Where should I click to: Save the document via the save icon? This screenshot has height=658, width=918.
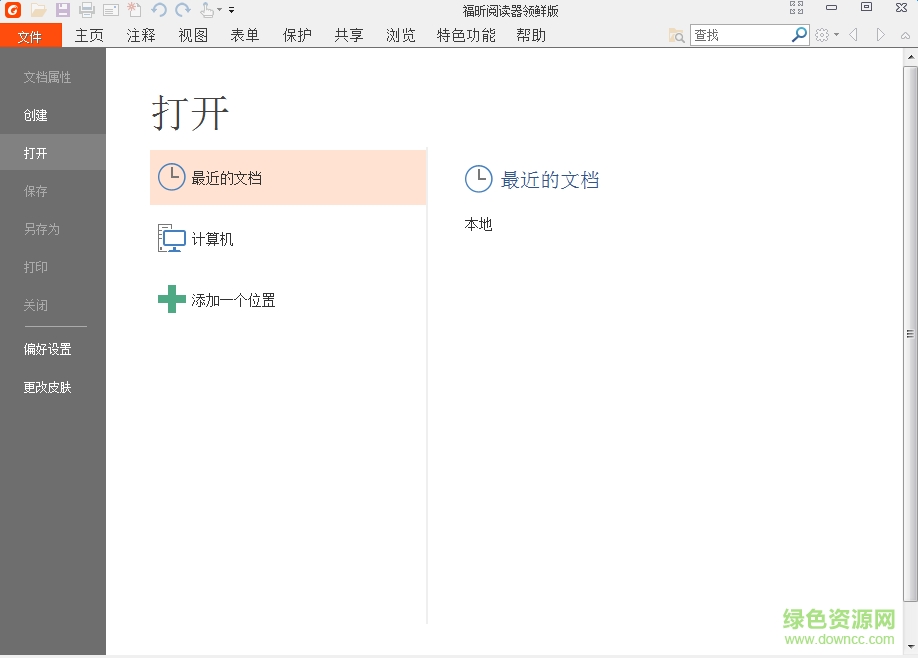[62, 10]
